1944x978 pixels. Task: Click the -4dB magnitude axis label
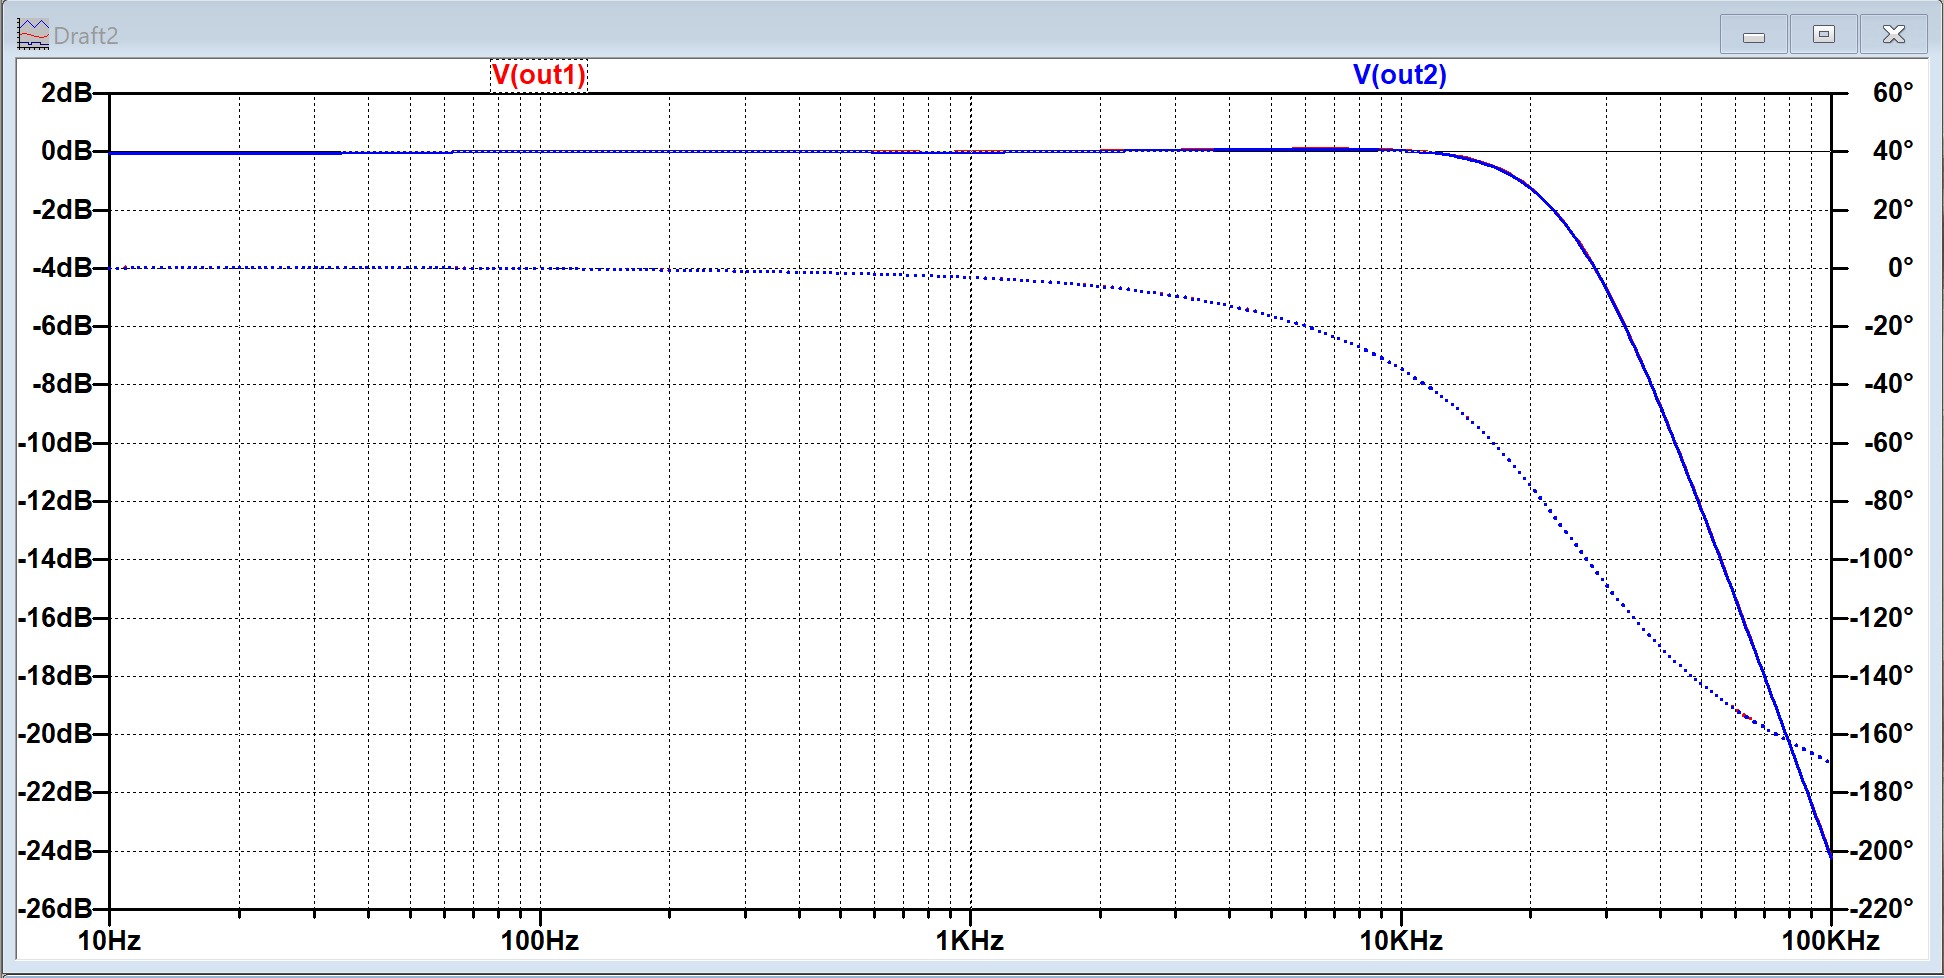point(62,268)
